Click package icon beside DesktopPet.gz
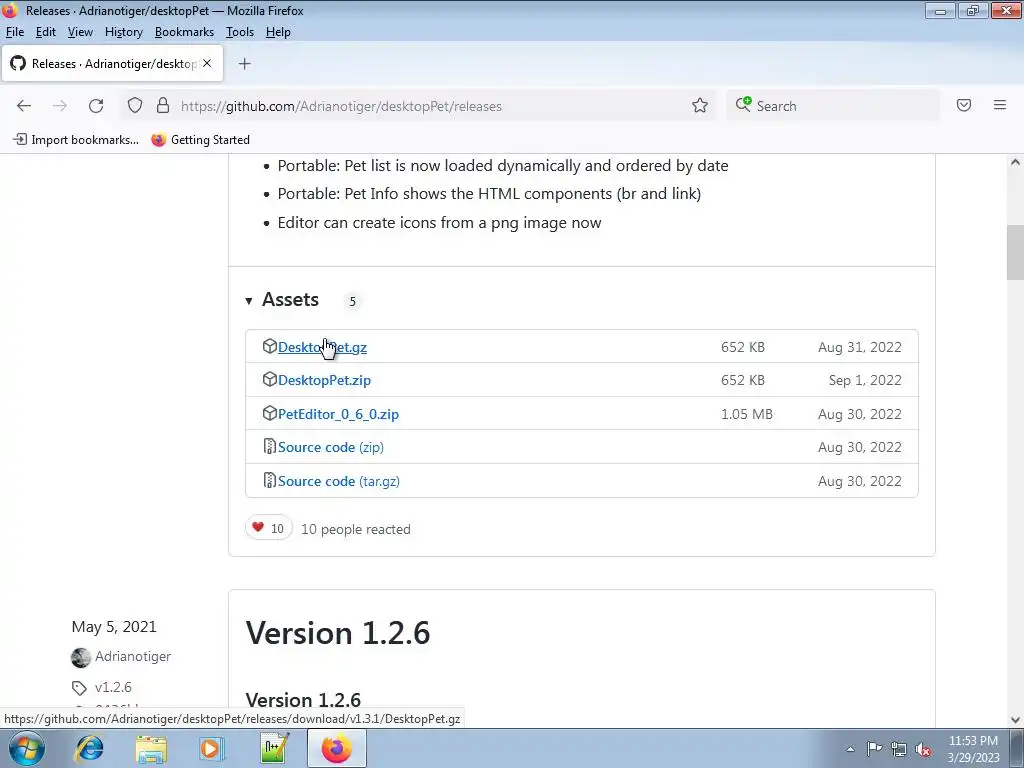 [x=269, y=346]
